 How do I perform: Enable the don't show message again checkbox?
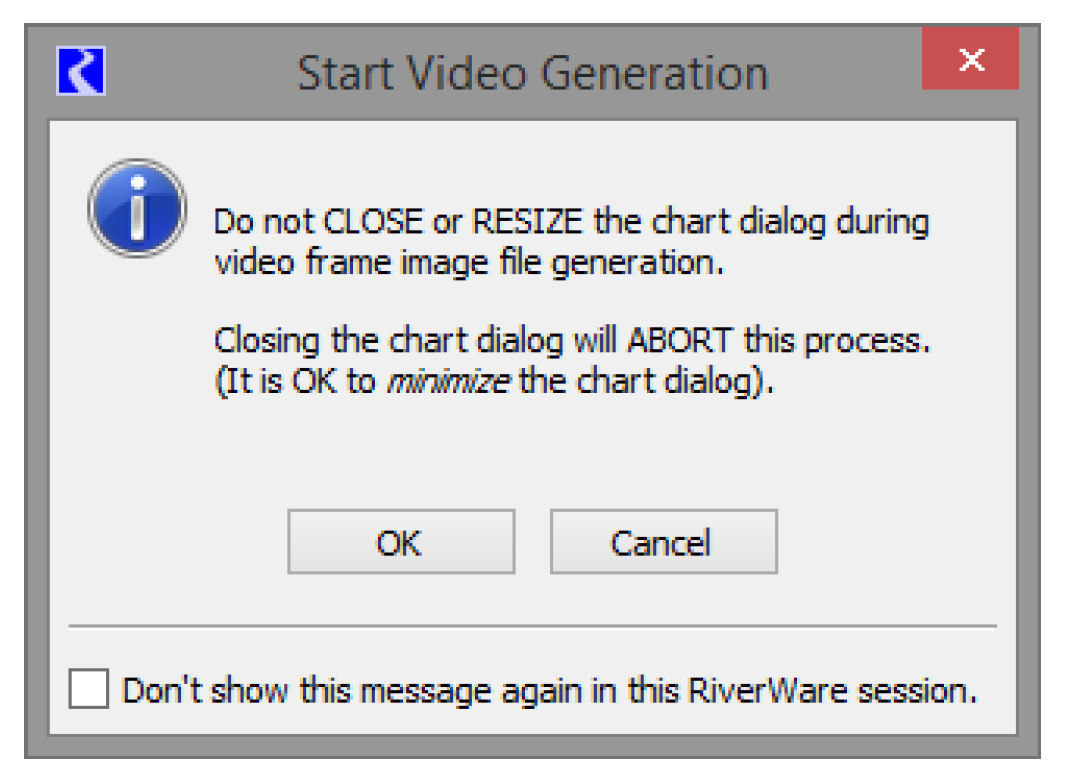tap(89, 690)
